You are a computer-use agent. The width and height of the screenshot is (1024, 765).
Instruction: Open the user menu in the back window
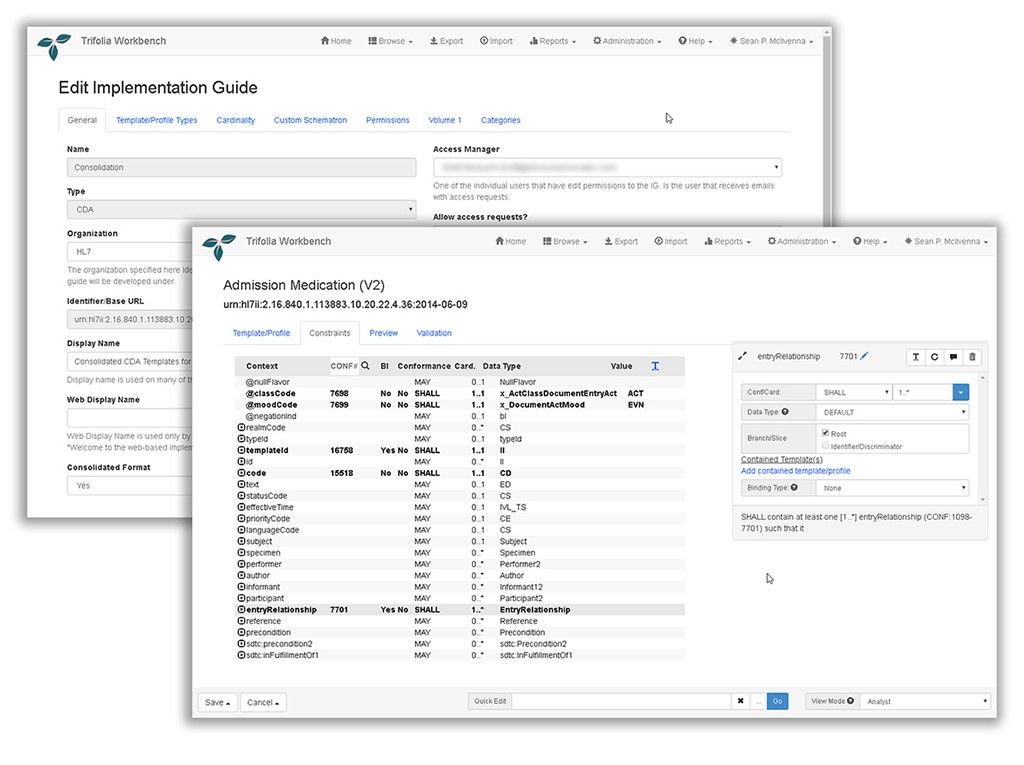[x=771, y=41]
